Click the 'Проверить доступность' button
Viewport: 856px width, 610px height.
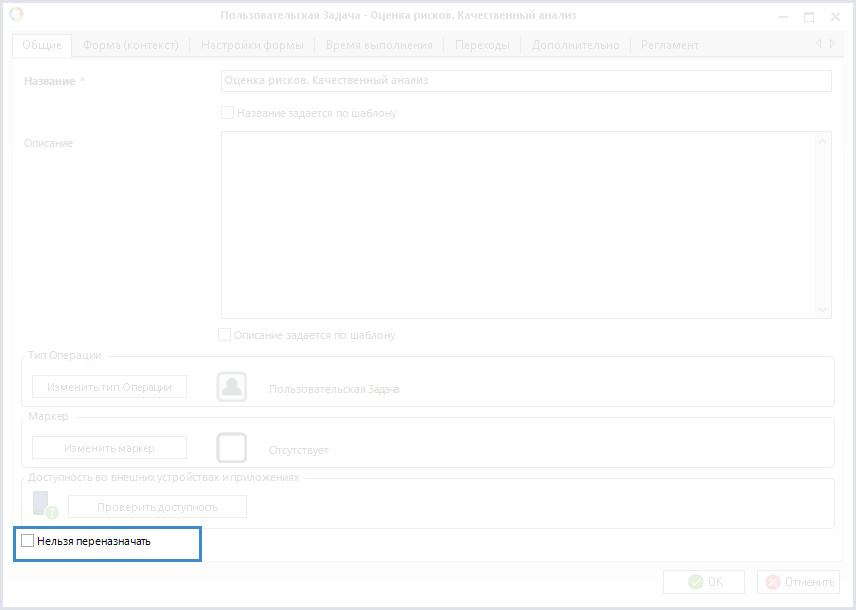pyautogui.click(x=157, y=507)
